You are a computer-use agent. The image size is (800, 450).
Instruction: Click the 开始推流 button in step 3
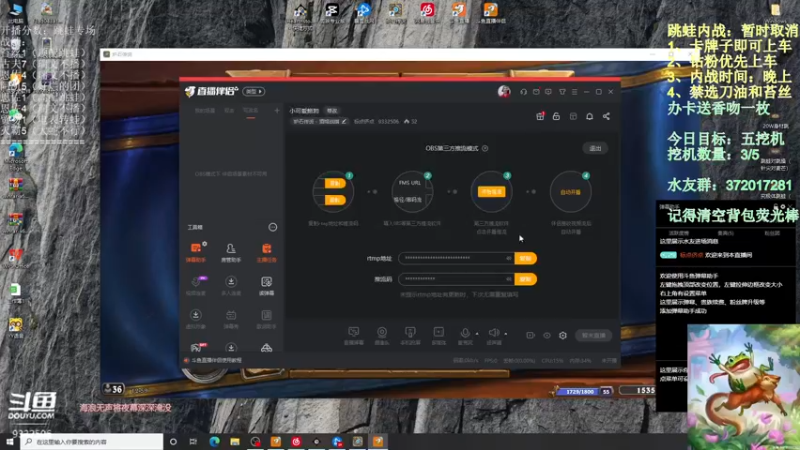click(491, 192)
